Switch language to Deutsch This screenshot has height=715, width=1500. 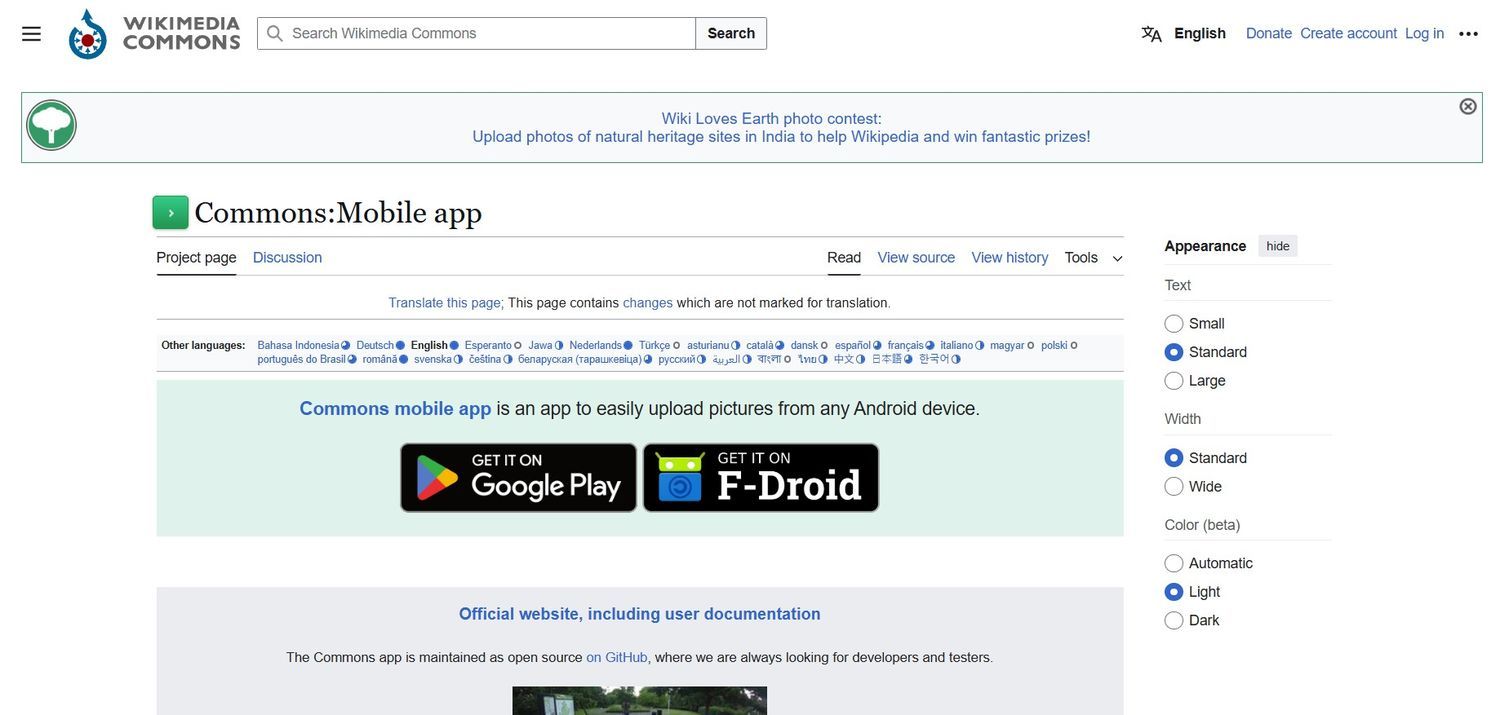coord(375,345)
